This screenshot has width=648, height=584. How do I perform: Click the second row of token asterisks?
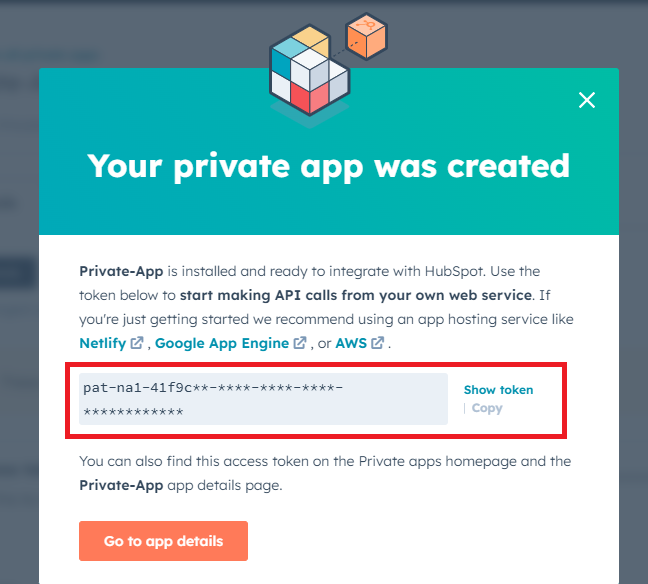[x=133, y=411]
